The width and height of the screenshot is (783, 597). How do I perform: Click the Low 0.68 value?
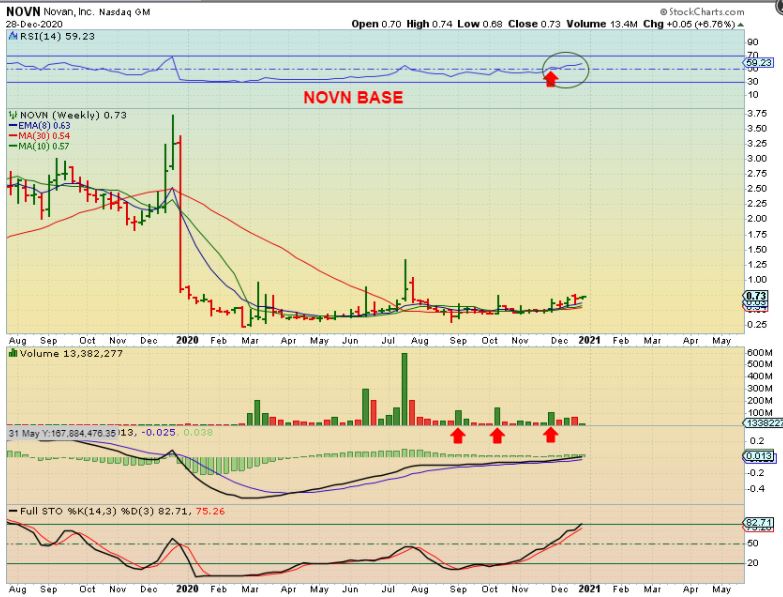(x=480, y=24)
